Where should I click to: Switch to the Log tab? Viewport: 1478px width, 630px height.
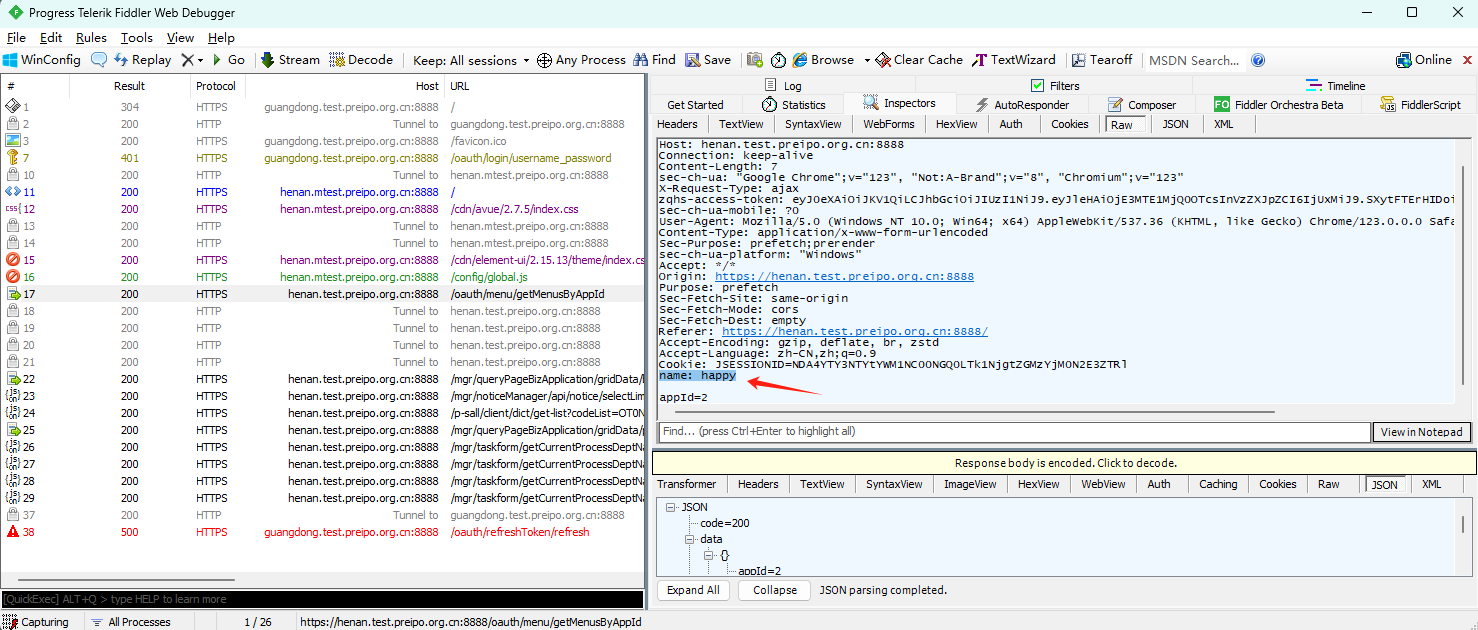pos(783,86)
